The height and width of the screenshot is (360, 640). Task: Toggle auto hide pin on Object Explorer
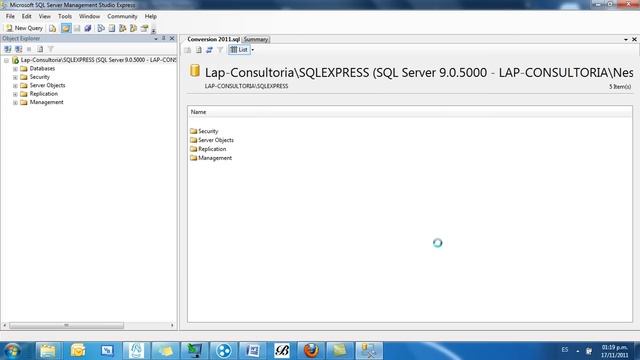coord(164,38)
